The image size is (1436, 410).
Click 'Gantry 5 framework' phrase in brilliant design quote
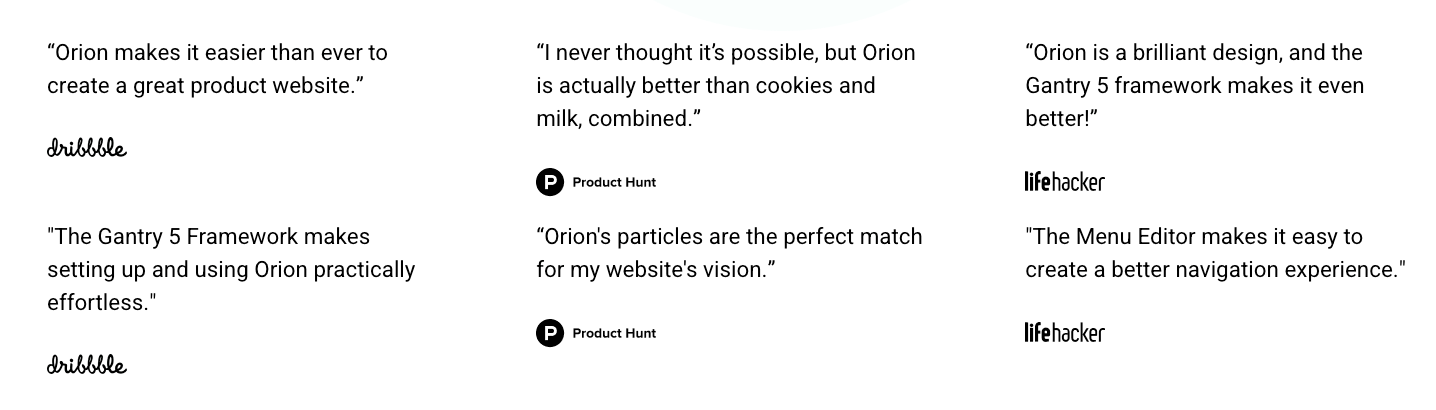click(1123, 86)
